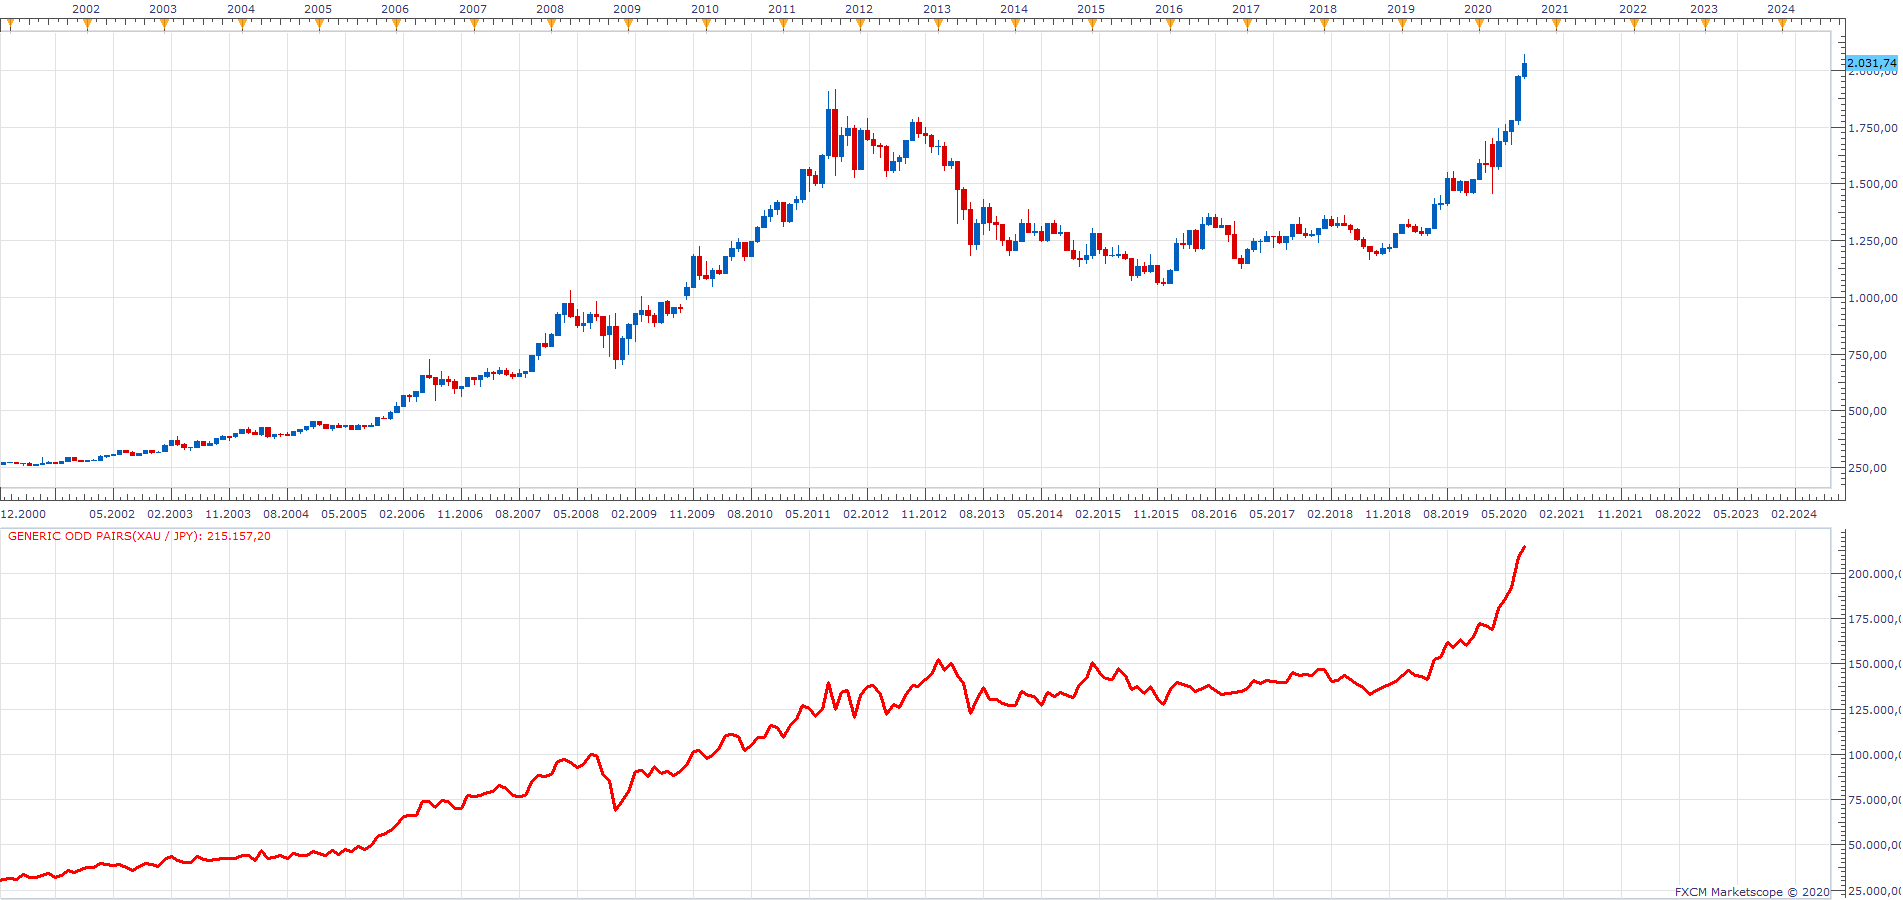
Task: Click the 02.2021 date axis label
Action: click(x=1562, y=514)
